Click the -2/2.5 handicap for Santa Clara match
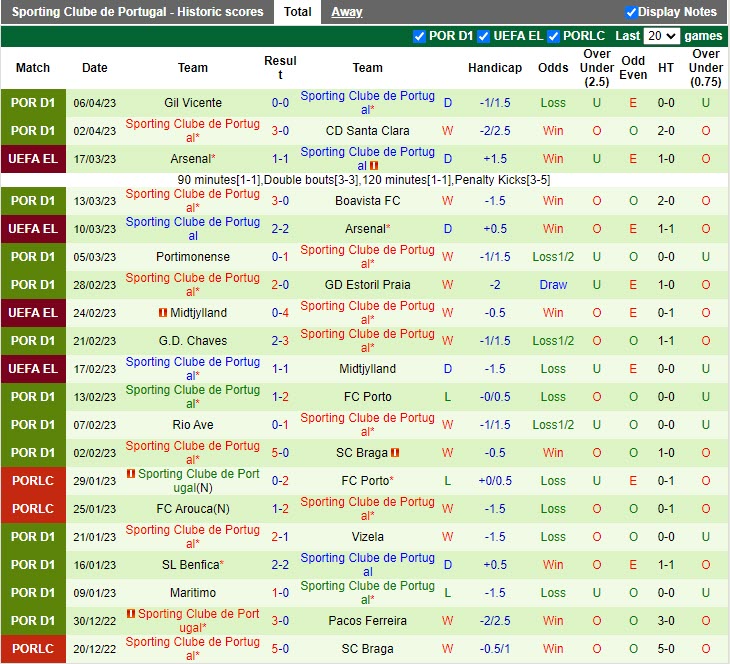730x664 pixels. 495,131
